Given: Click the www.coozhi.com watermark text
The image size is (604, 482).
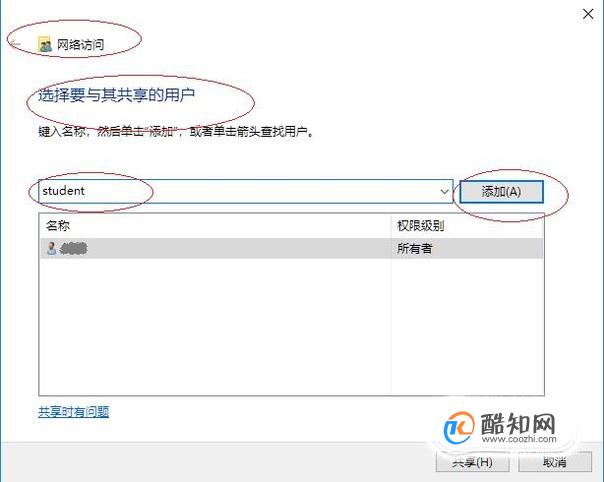Looking at the screenshot, I should [x=519, y=438].
